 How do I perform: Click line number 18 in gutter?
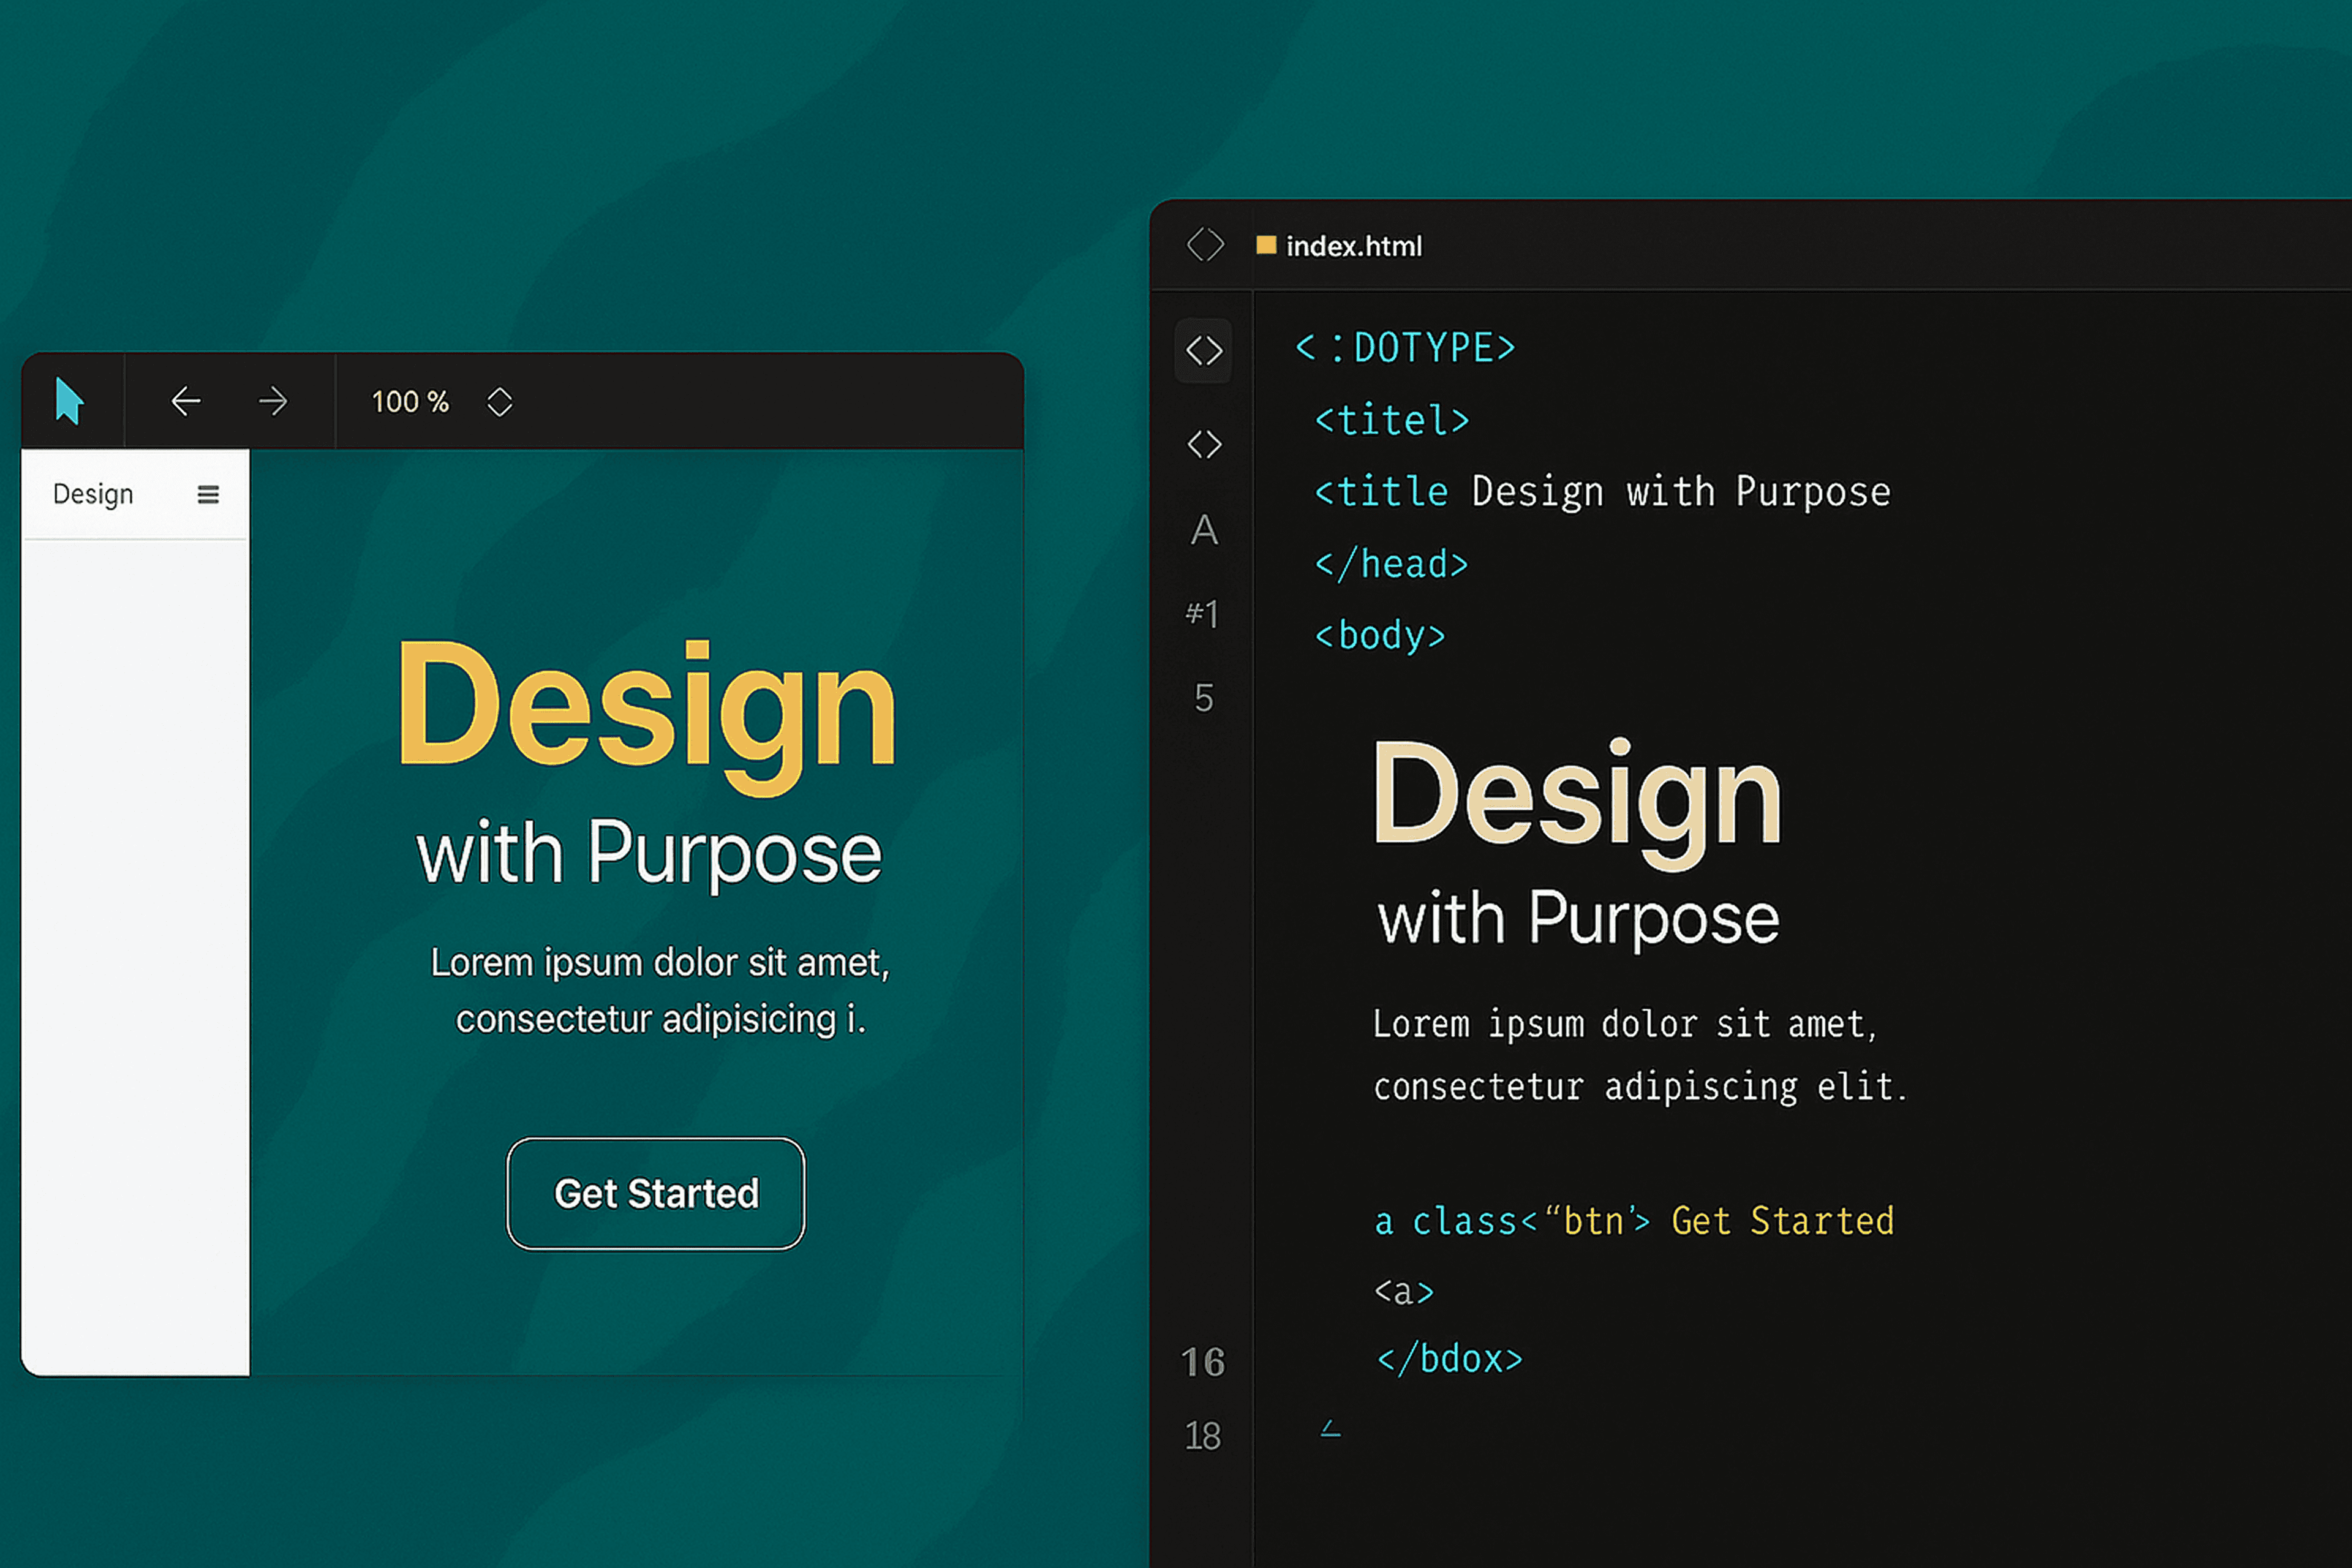click(x=1203, y=1437)
